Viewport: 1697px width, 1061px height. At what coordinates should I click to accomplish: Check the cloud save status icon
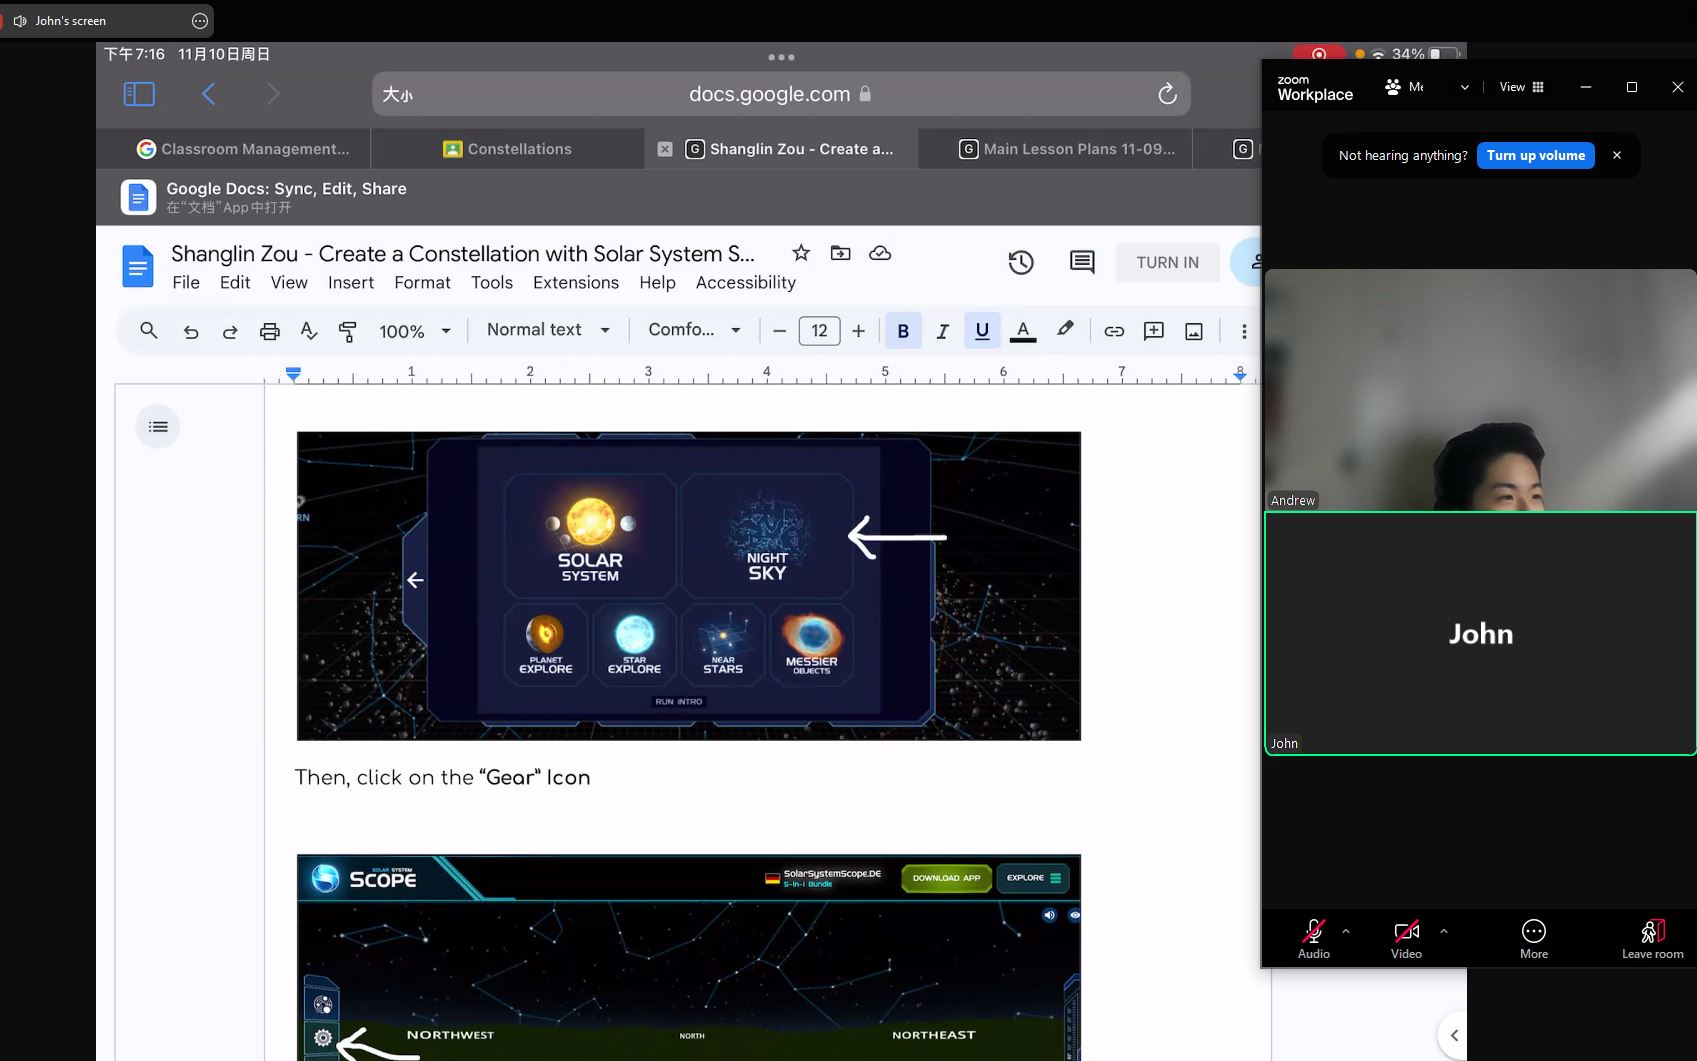880,253
